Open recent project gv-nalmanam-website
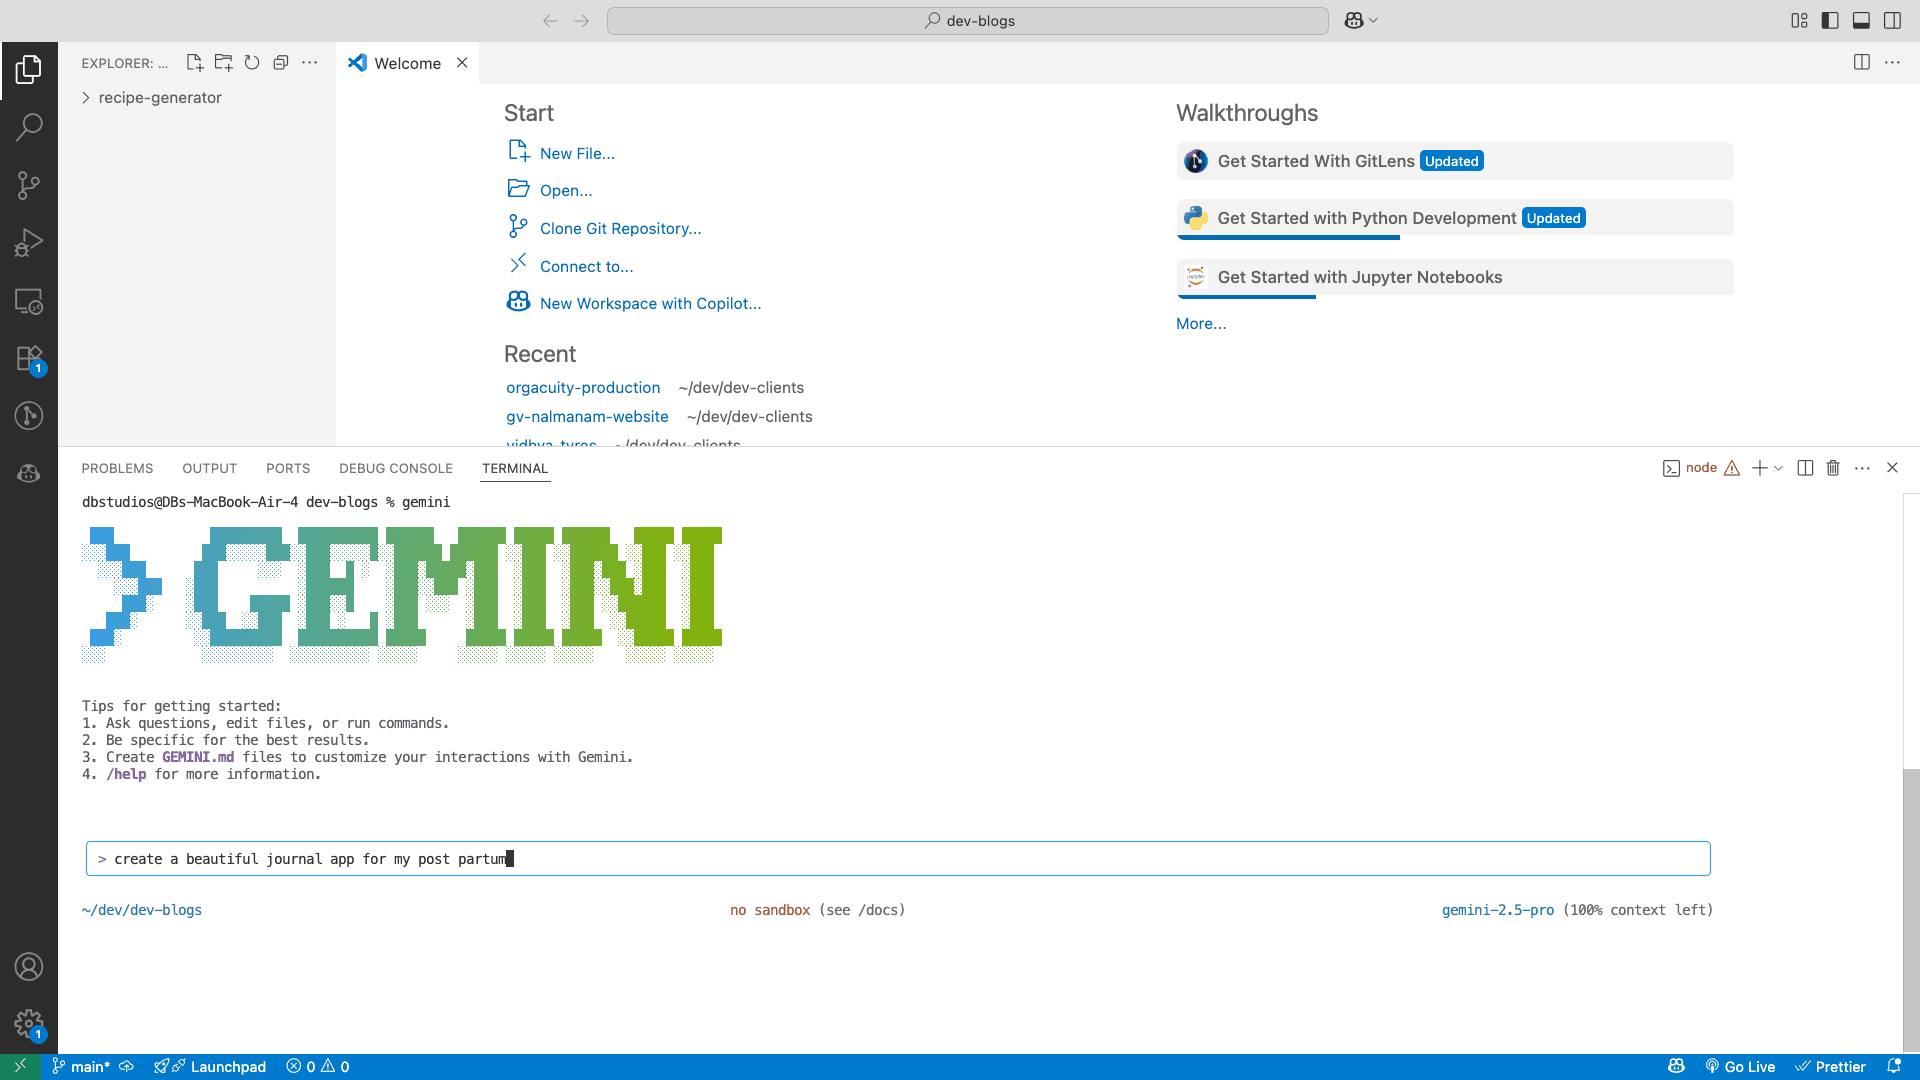The image size is (1920, 1080). 587,416
